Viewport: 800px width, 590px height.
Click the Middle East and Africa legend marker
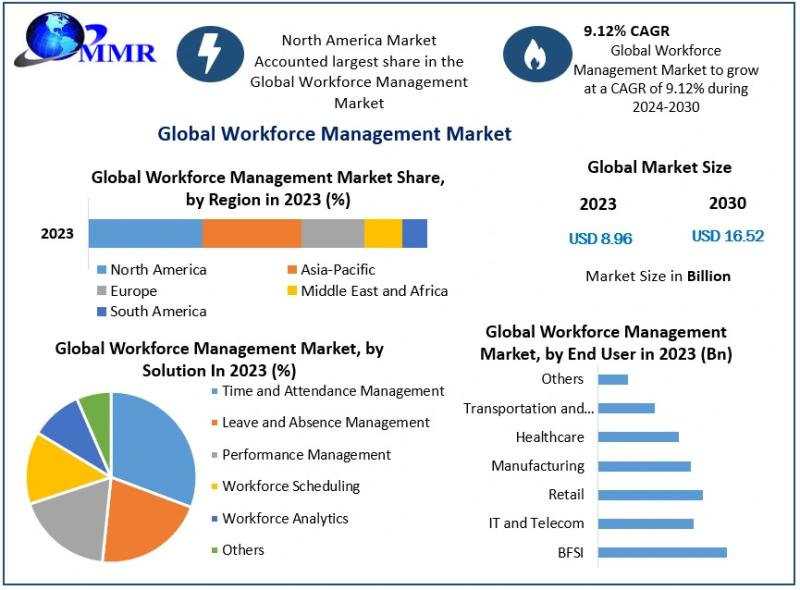coord(292,291)
